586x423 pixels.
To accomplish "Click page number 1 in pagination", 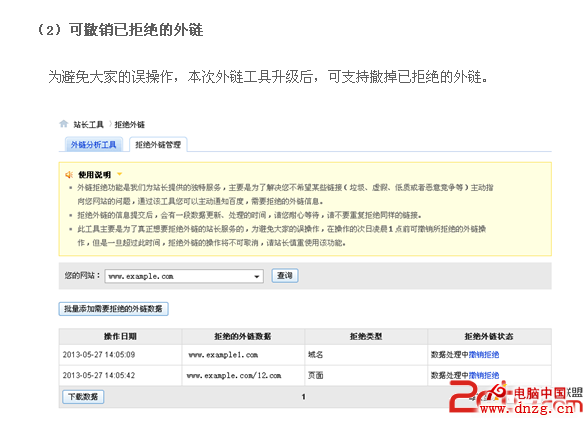I will click(x=303, y=397).
